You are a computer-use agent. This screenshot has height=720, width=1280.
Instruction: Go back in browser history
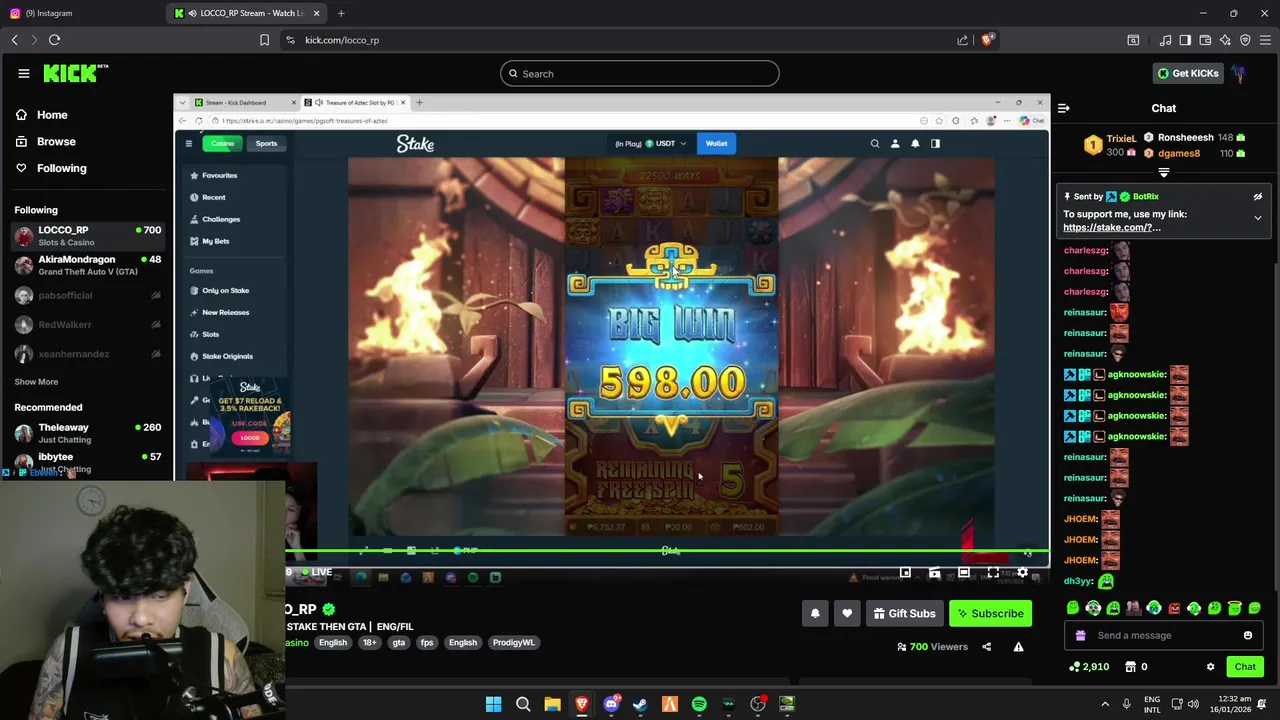click(14, 40)
